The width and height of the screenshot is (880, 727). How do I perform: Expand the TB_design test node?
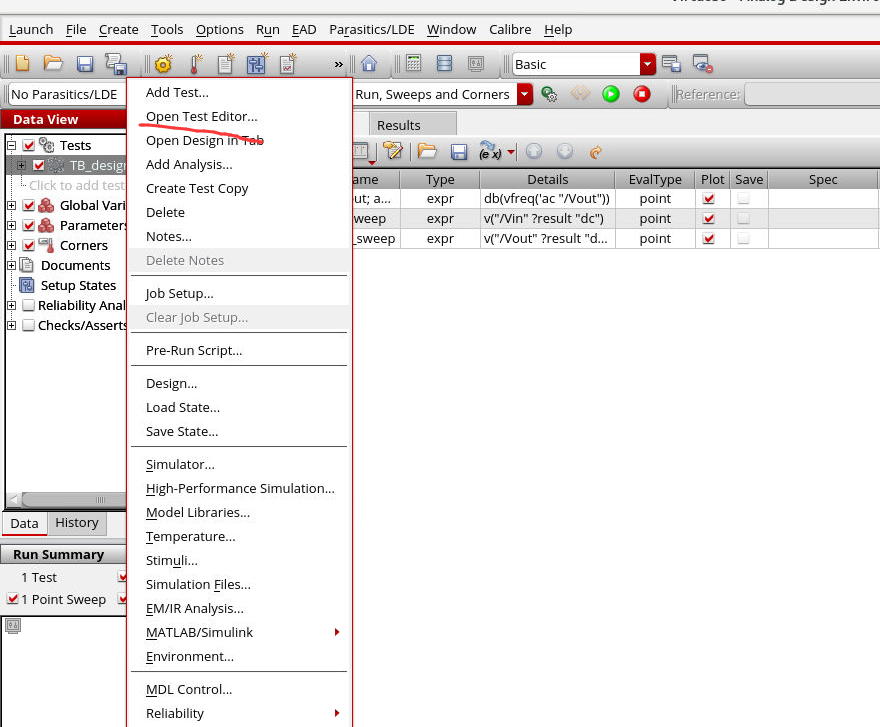21,165
